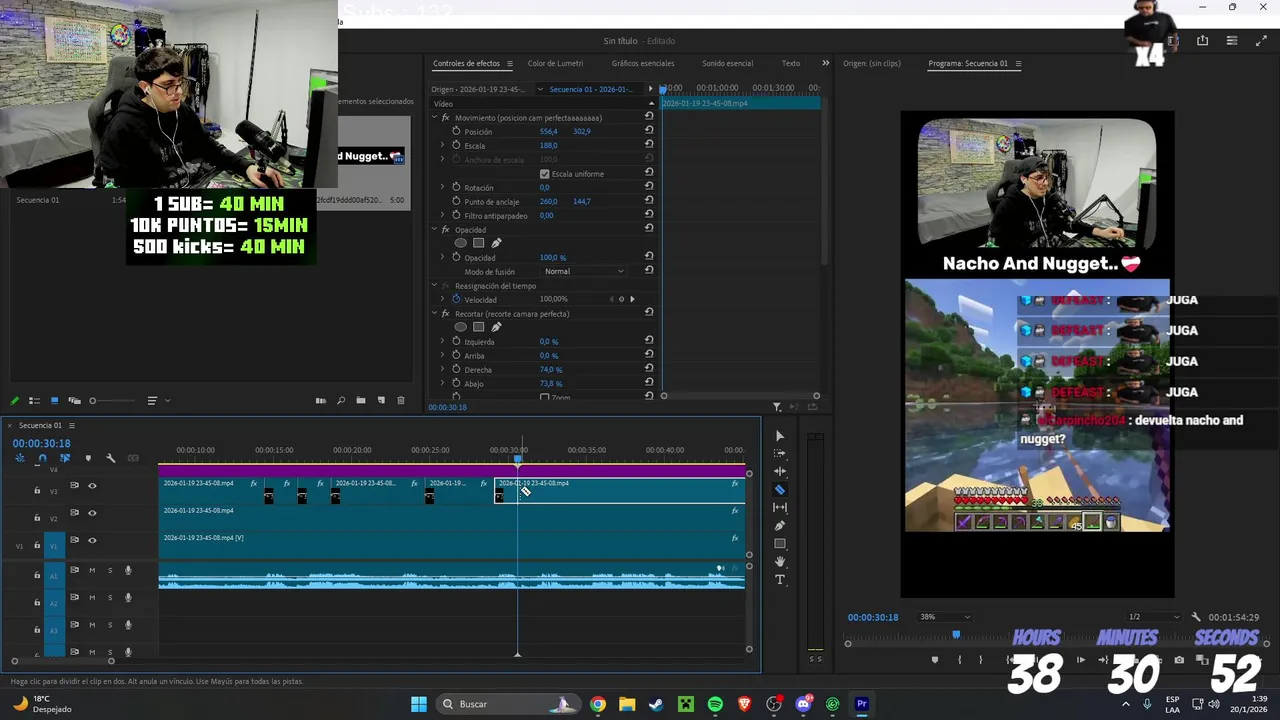
Task: Select the Slip tool
Action: coord(780,508)
